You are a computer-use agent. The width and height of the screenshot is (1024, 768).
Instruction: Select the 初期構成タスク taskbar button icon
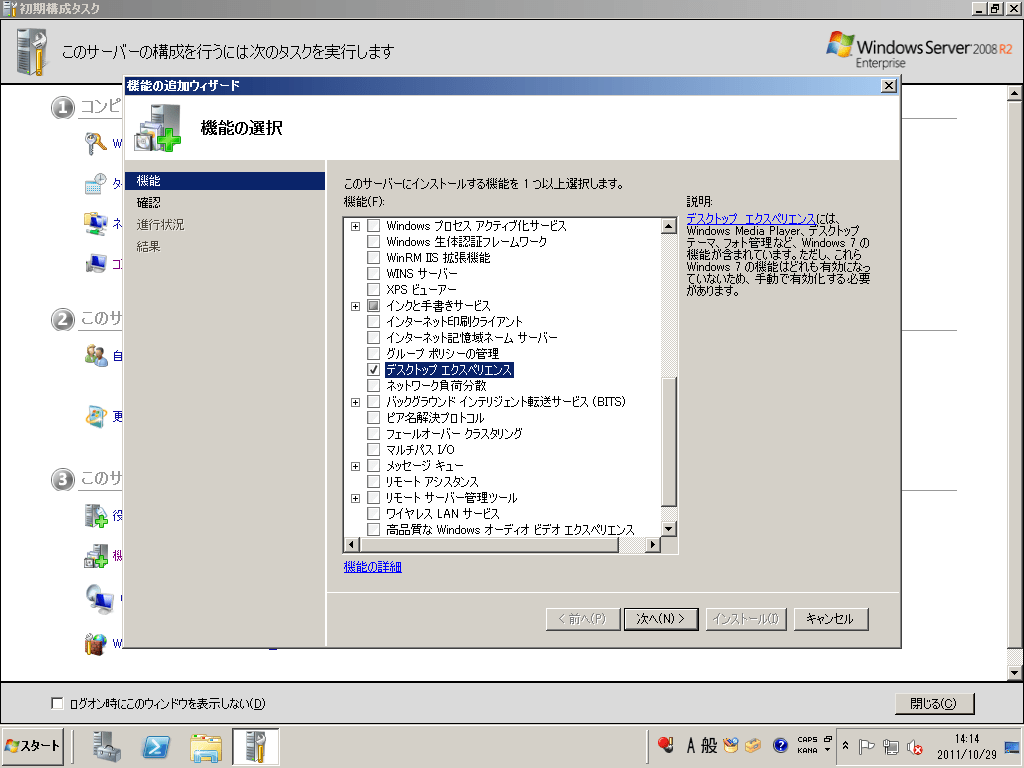pos(255,746)
